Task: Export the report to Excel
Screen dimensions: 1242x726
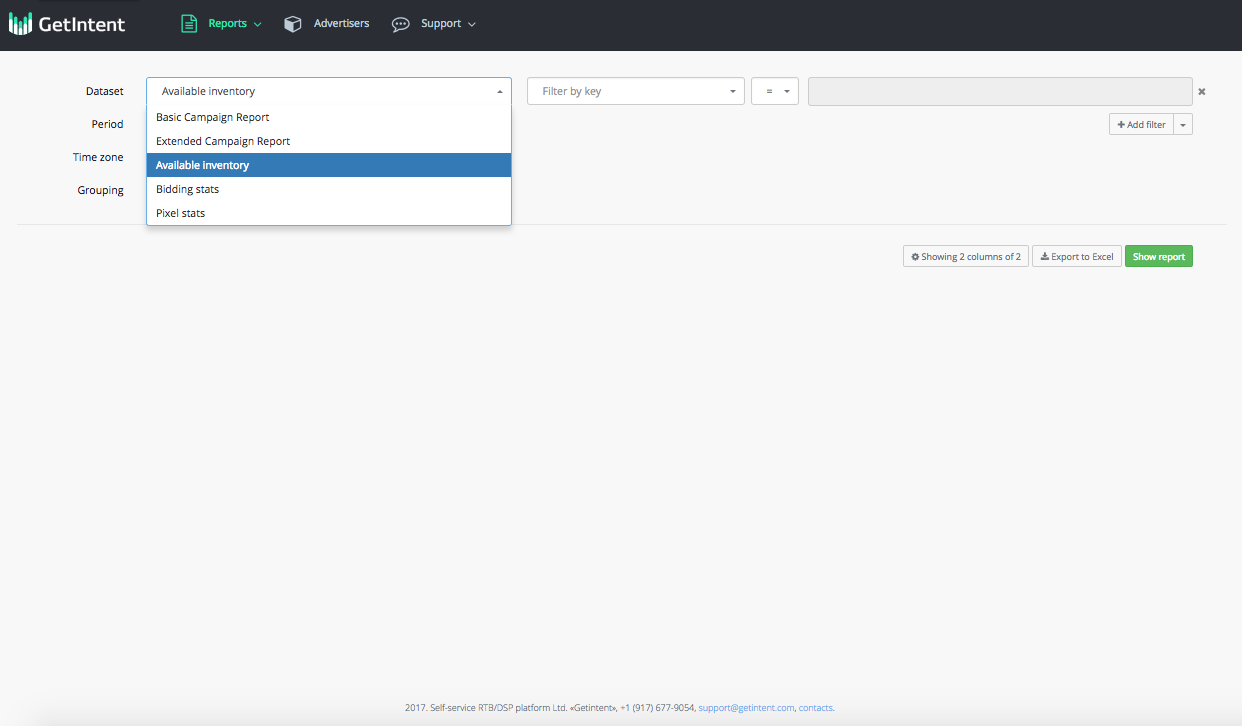Action: pyautogui.click(x=1077, y=257)
